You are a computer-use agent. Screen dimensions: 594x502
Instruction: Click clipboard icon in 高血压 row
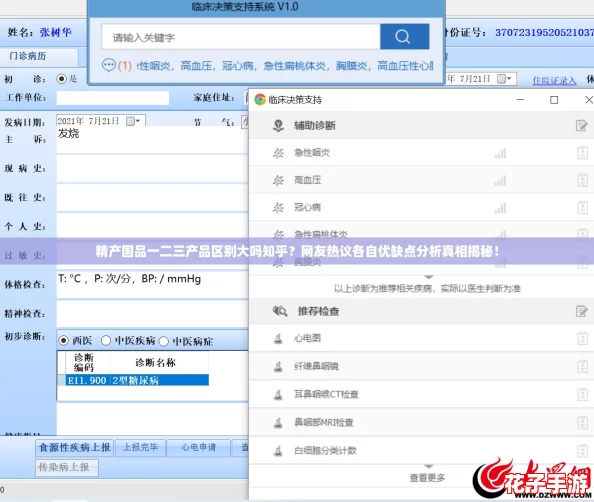point(582,180)
